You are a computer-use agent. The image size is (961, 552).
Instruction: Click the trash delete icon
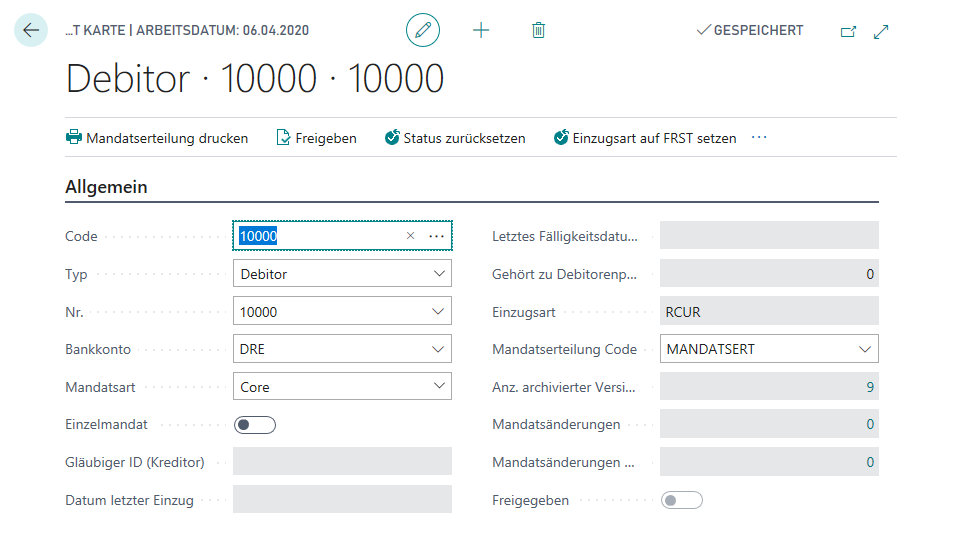click(x=539, y=30)
